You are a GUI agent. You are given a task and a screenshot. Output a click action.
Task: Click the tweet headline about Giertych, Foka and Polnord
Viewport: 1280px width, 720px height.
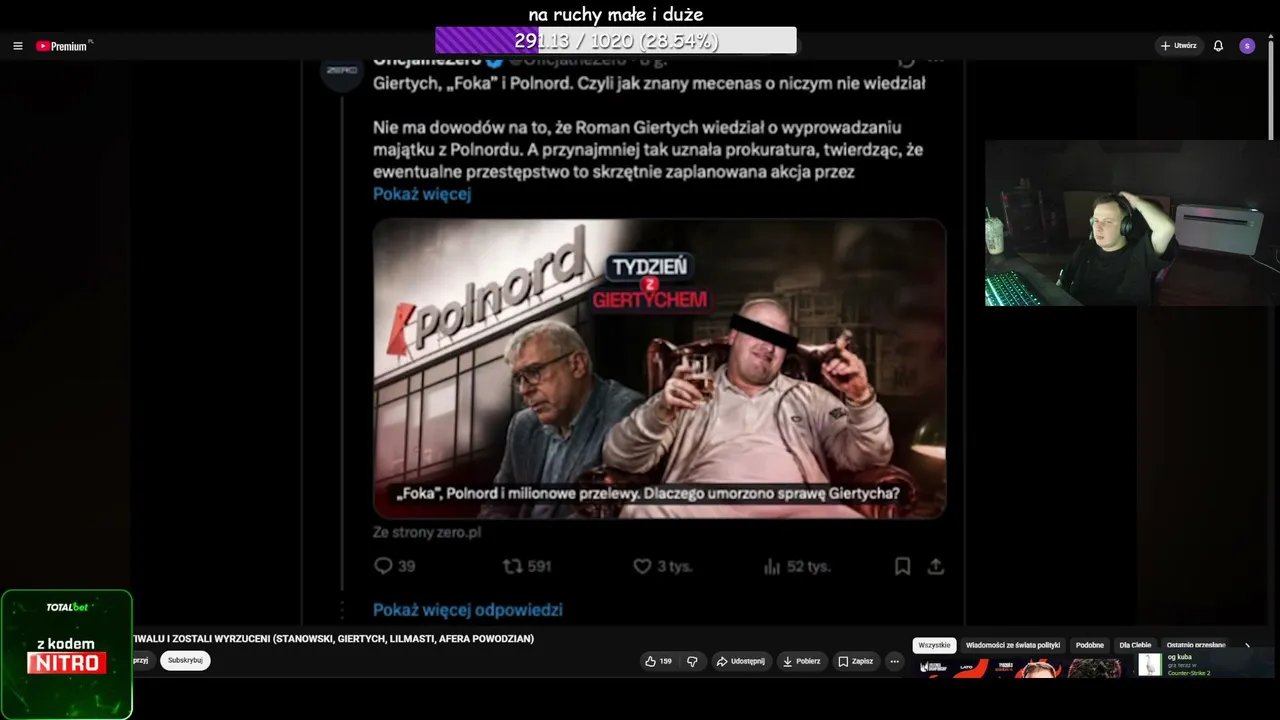pos(649,84)
